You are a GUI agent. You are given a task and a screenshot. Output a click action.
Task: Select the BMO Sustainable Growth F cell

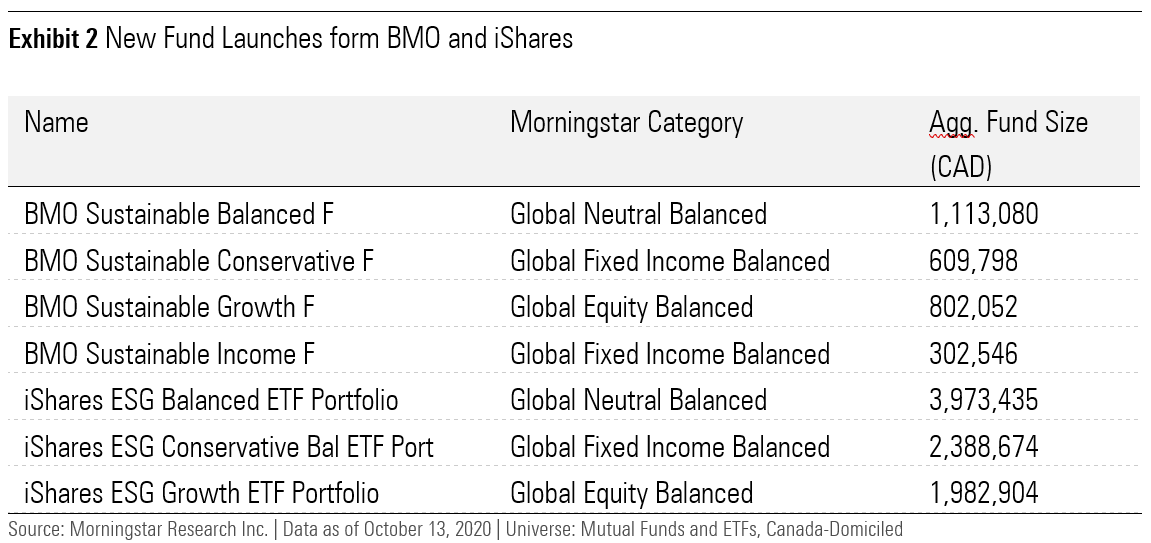tap(169, 307)
